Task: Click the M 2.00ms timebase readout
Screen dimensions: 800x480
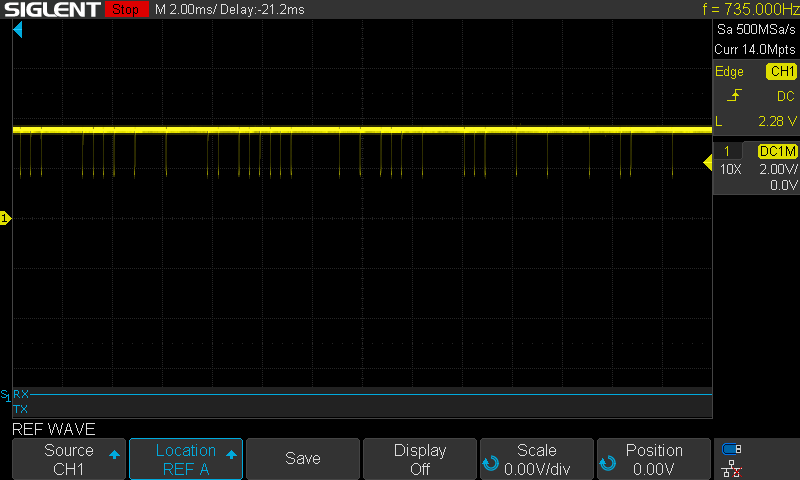Action: [185, 9]
